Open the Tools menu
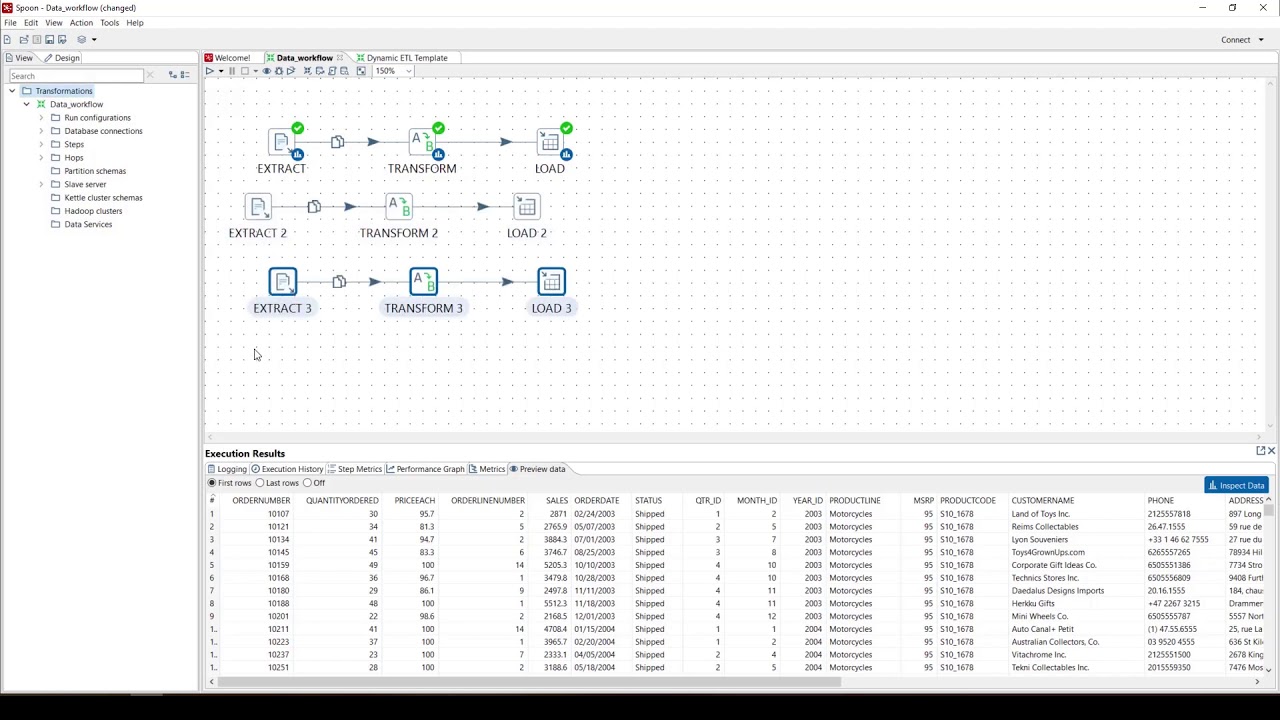 (109, 23)
